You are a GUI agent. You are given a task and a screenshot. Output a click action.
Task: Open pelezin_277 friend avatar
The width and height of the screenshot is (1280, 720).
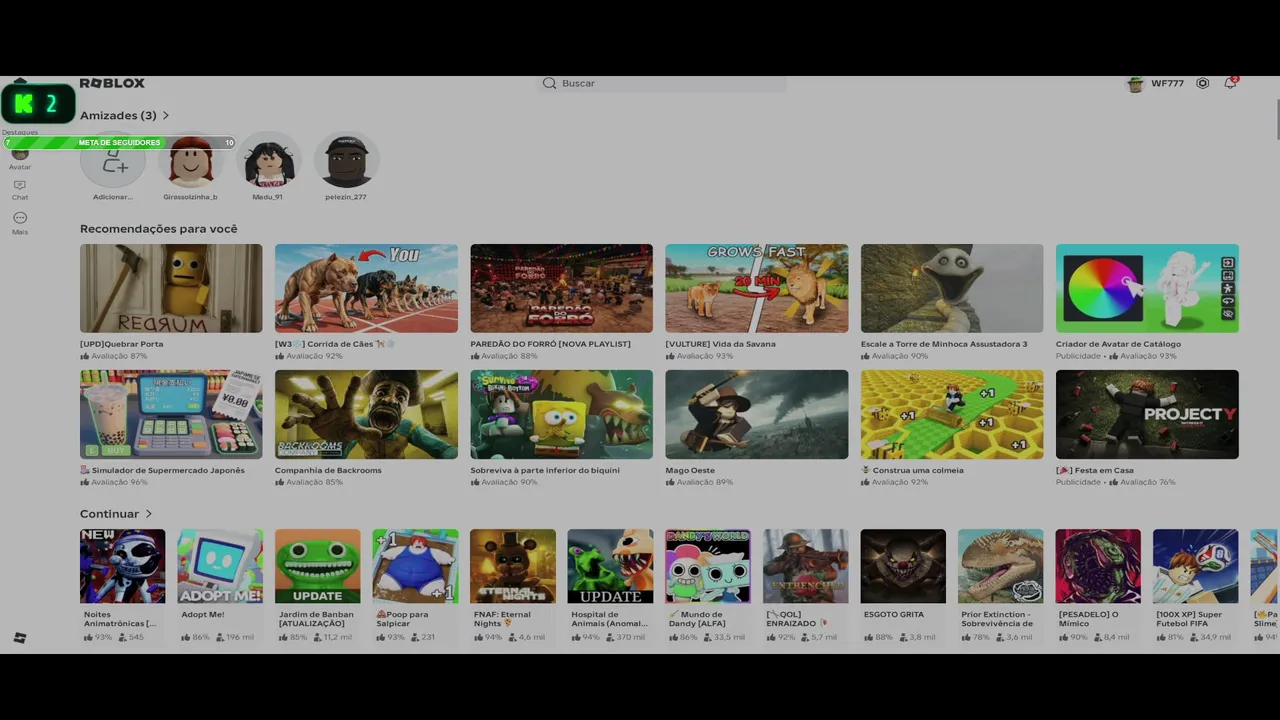pyautogui.click(x=347, y=160)
